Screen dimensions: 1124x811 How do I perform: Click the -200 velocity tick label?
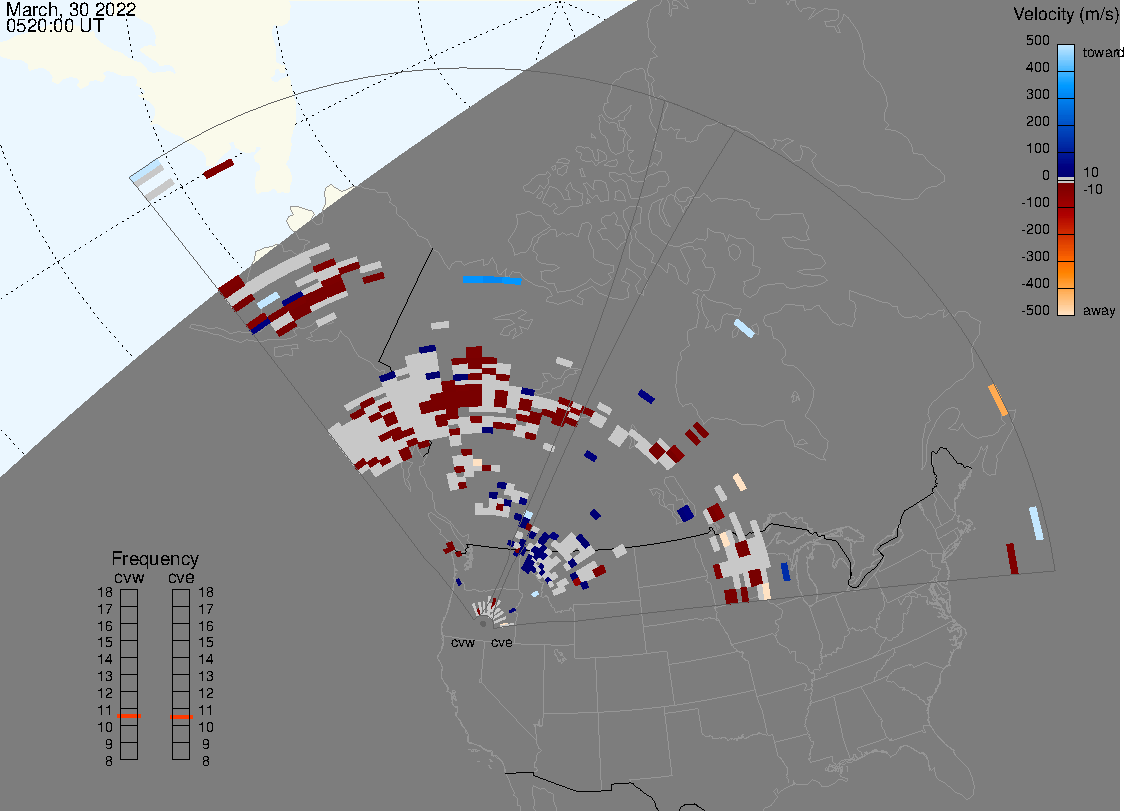(x=1035, y=229)
